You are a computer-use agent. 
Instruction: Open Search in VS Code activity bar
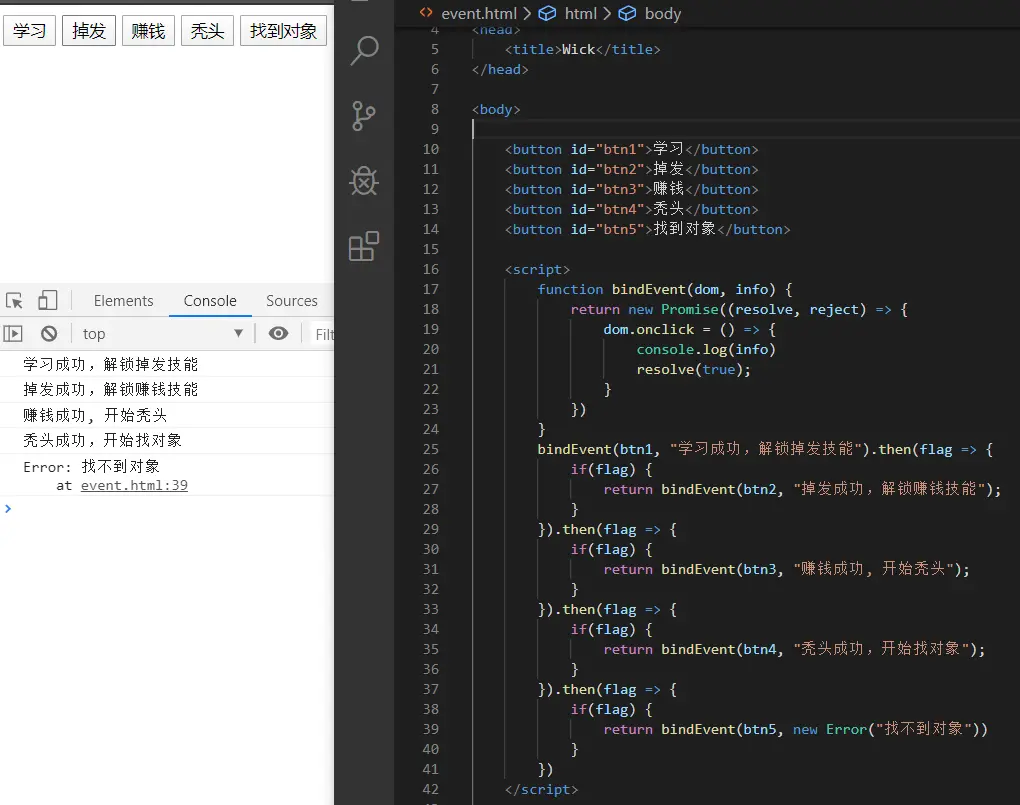pos(364,50)
